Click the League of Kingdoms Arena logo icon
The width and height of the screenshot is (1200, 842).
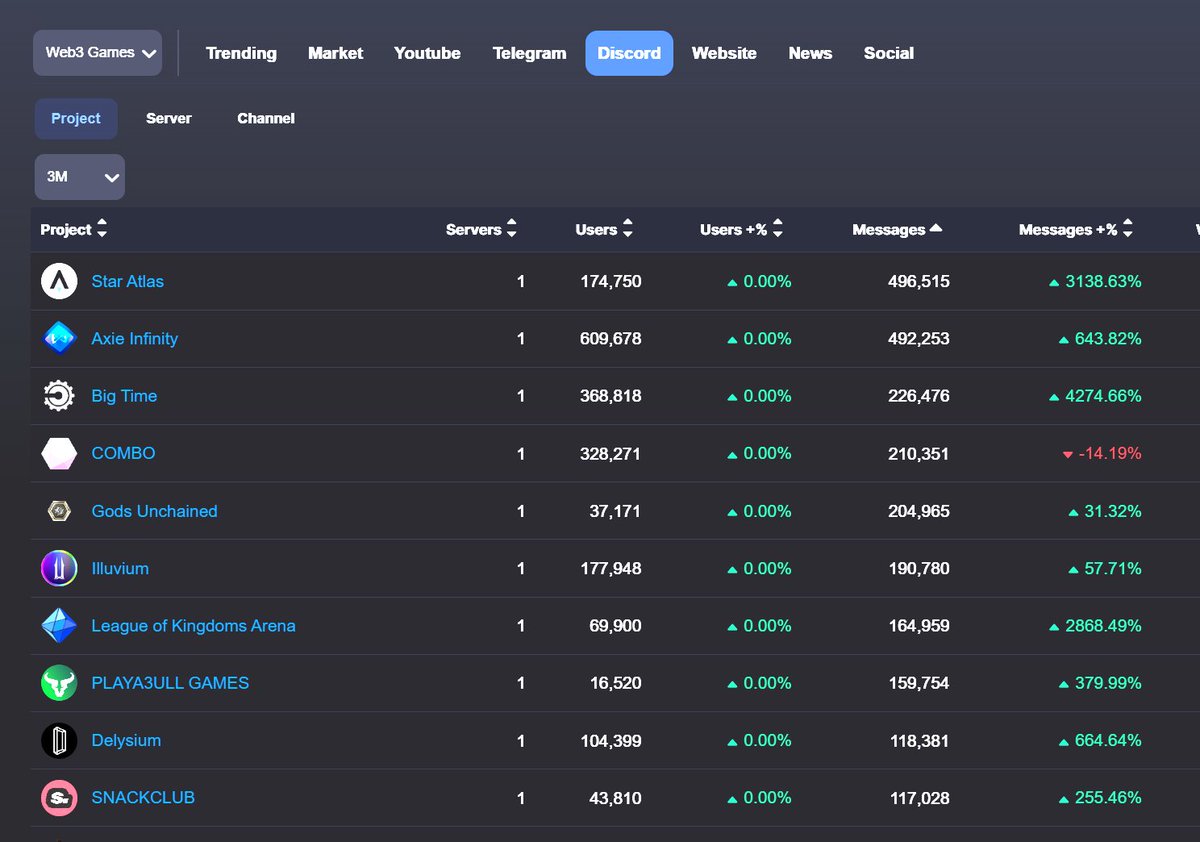(x=59, y=626)
